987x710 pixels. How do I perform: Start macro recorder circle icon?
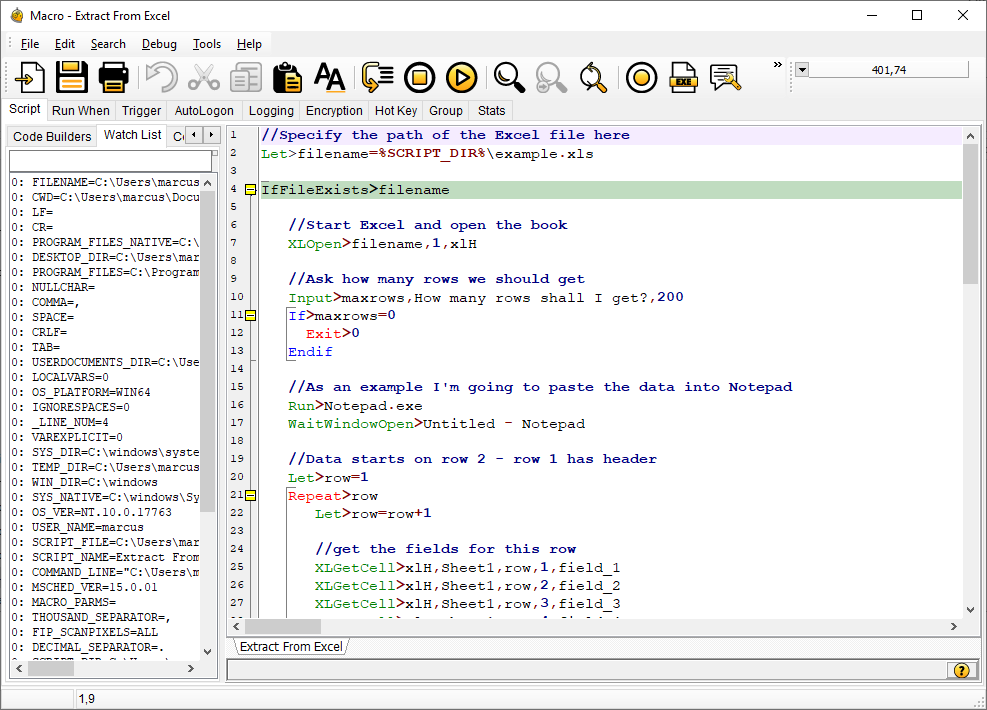[641, 77]
